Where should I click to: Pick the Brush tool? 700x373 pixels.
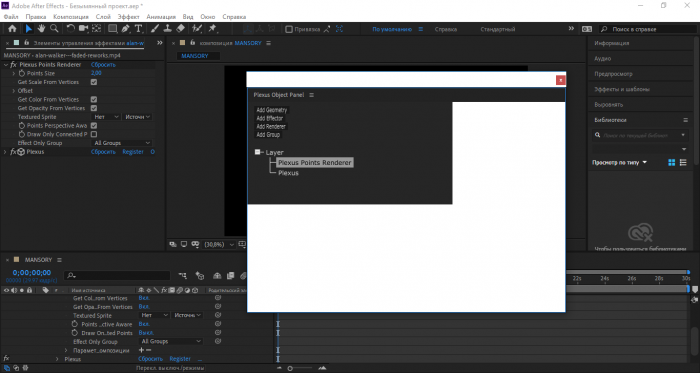154,29
